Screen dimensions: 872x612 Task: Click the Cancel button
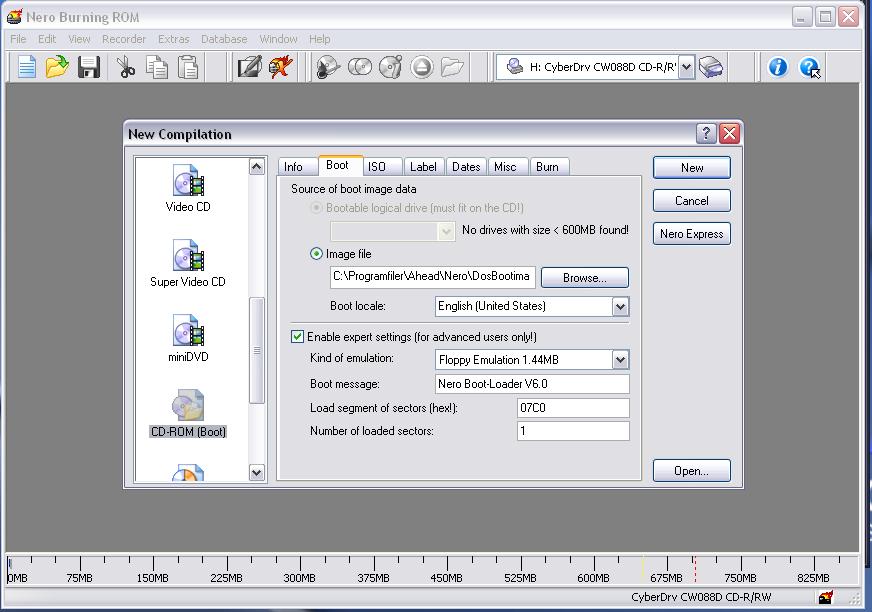(692, 201)
